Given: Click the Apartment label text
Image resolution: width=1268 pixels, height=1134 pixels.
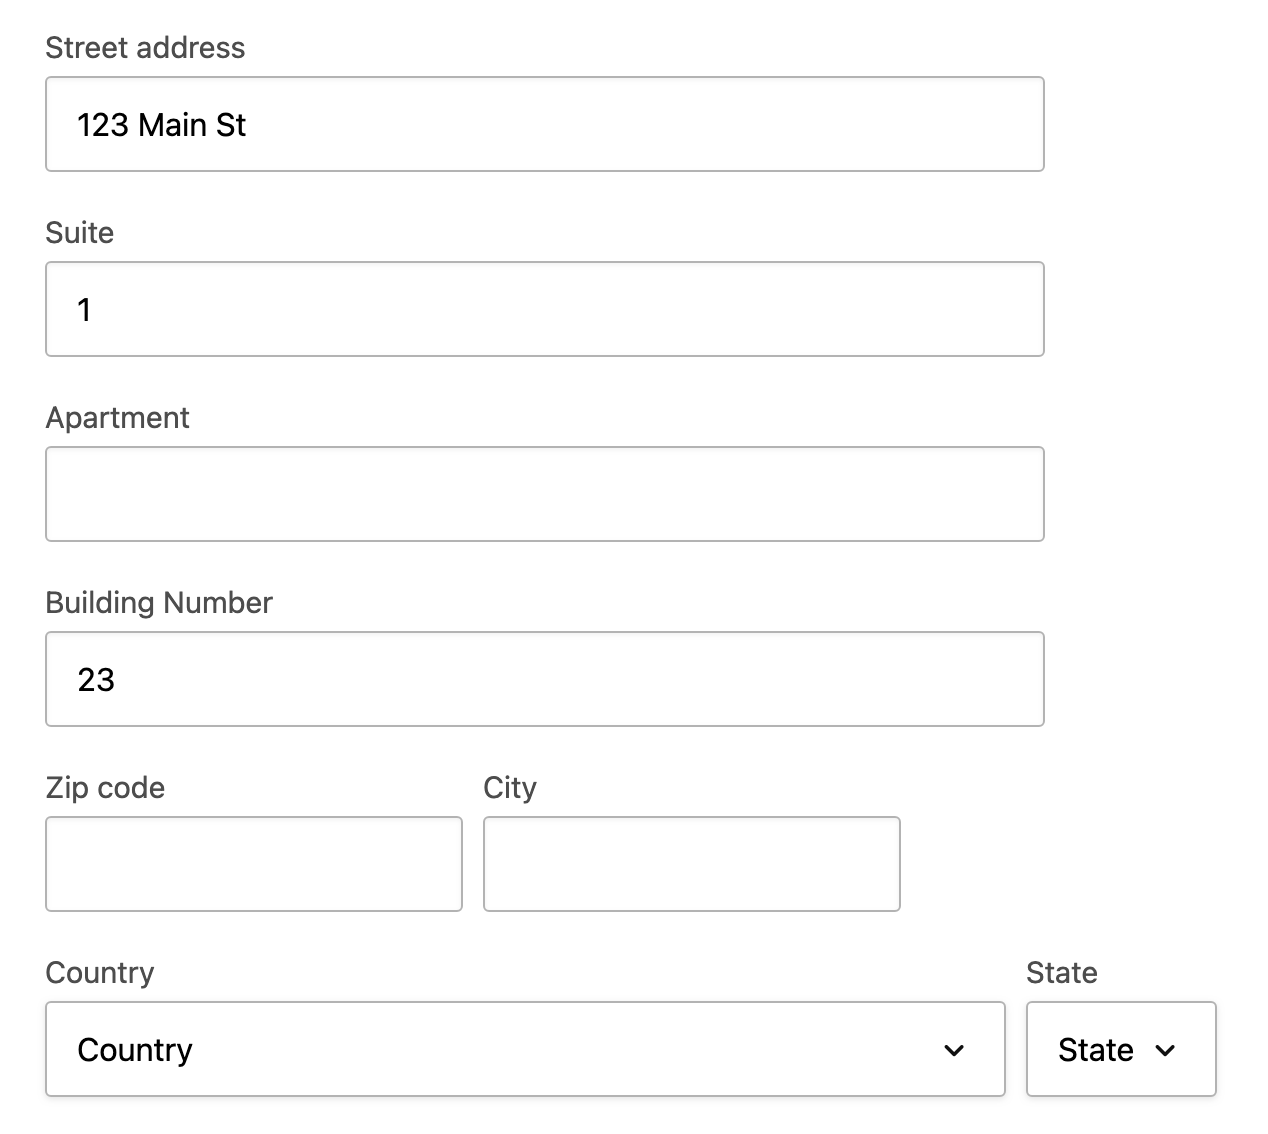Looking at the screenshot, I should click(x=117, y=418).
